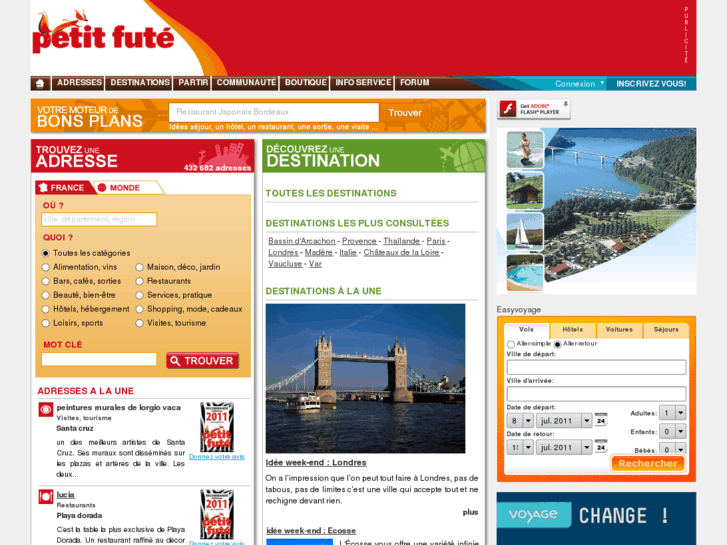Click the Bons Plans search field
Screen dimensions: 727x545
coord(274,112)
